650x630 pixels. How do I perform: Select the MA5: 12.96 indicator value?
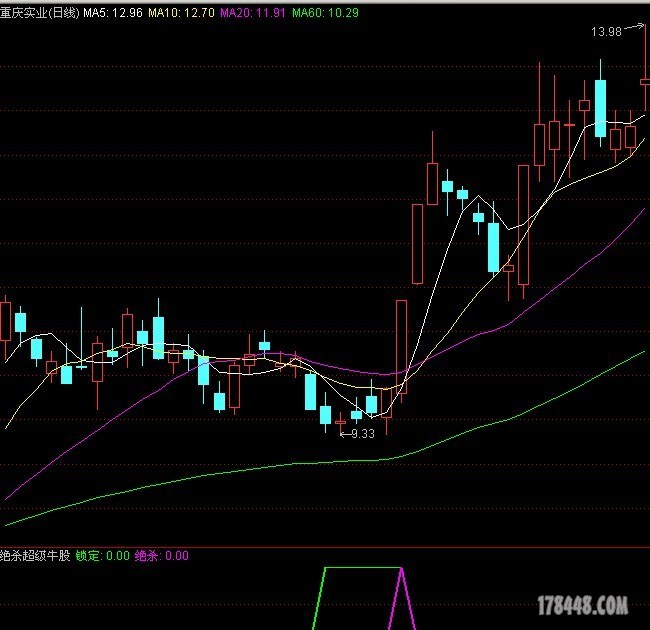[113, 13]
